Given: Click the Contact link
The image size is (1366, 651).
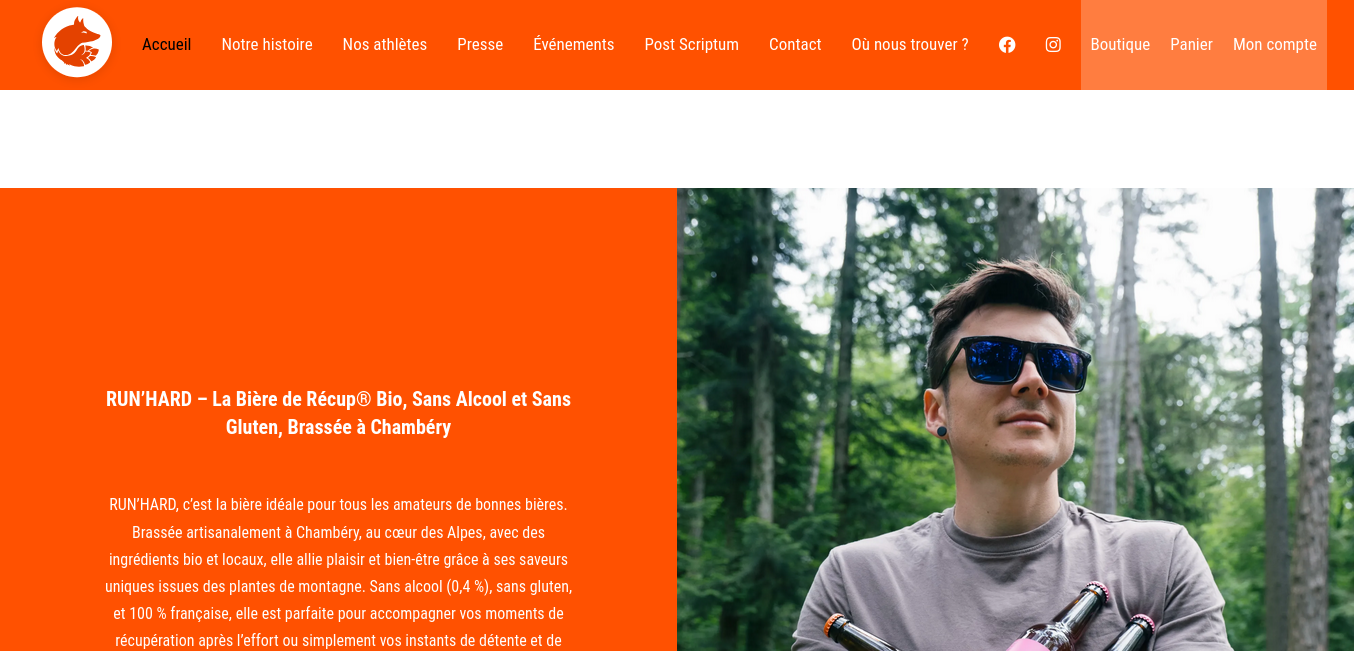Looking at the screenshot, I should (795, 45).
